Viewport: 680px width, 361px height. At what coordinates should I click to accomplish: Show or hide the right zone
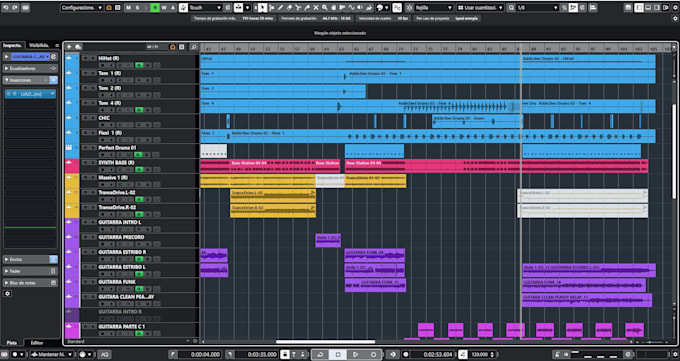click(657, 7)
